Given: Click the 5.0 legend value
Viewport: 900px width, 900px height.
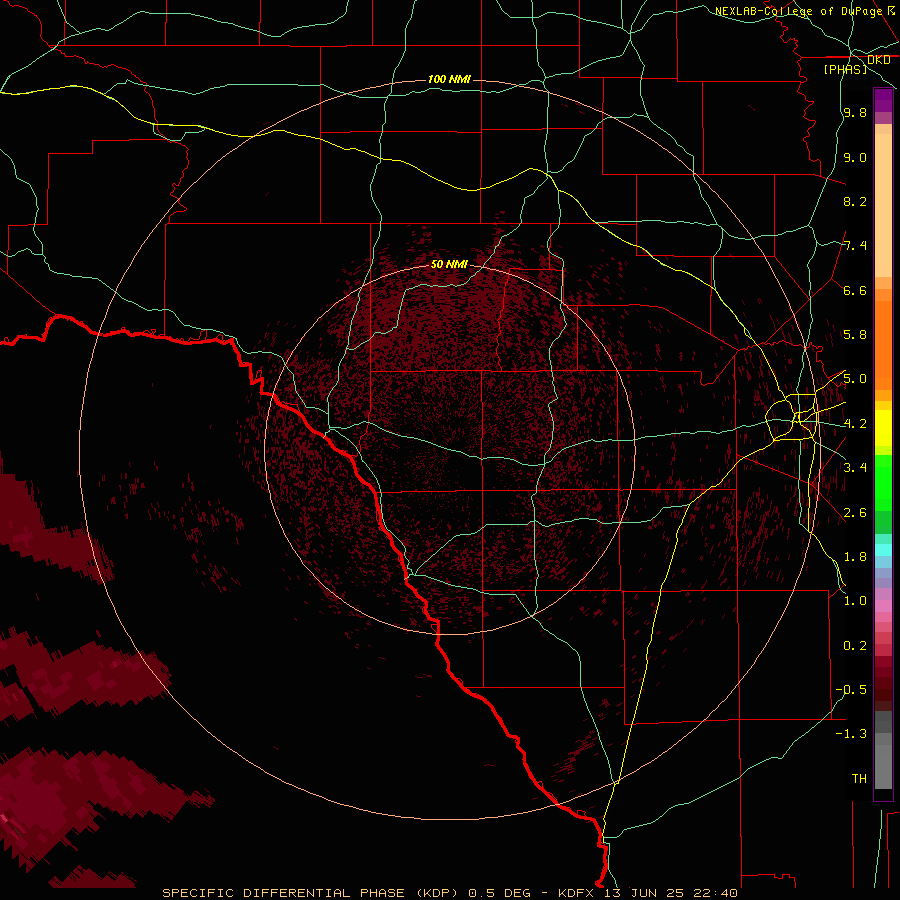Looking at the screenshot, I should click(x=855, y=379).
